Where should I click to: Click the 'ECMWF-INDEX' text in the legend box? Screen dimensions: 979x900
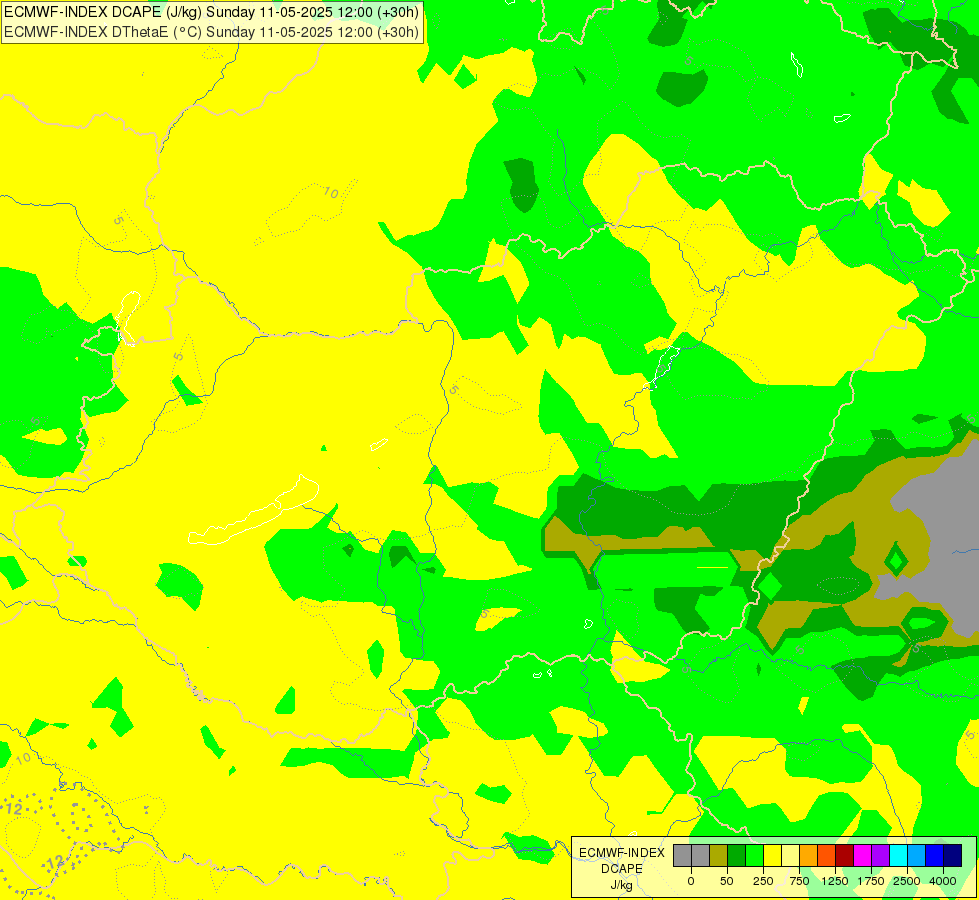point(622,853)
